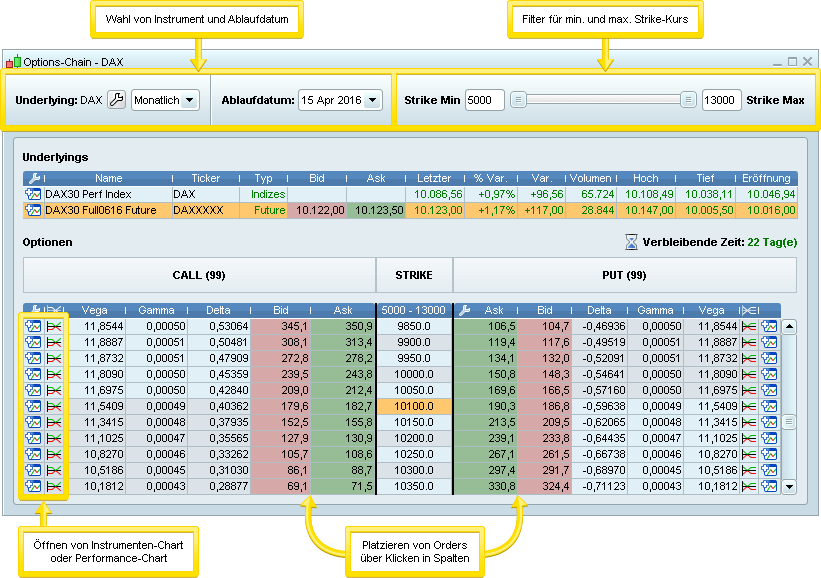Viewport: 821px width, 578px height.
Task: Click the options table scroll-up arrow
Action: [x=789, y=327]
